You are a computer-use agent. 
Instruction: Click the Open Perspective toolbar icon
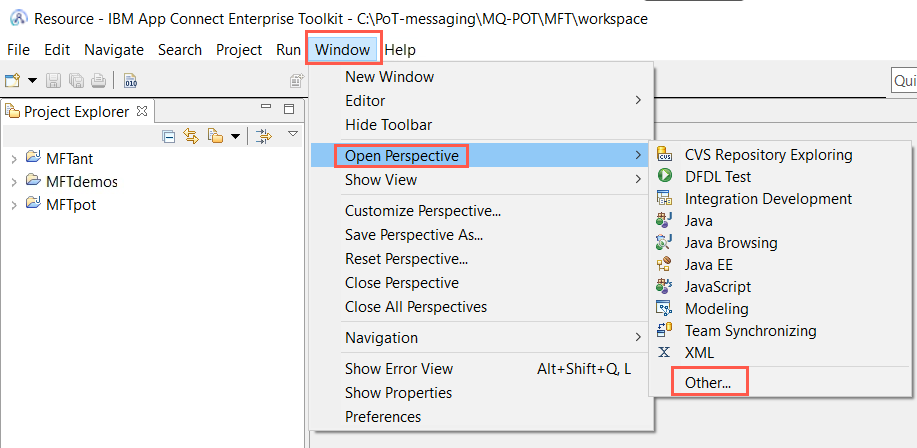pos(298,81)
